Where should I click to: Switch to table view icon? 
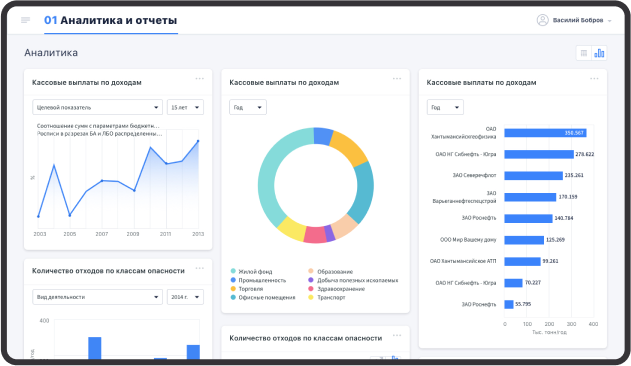tap(584, 53)
